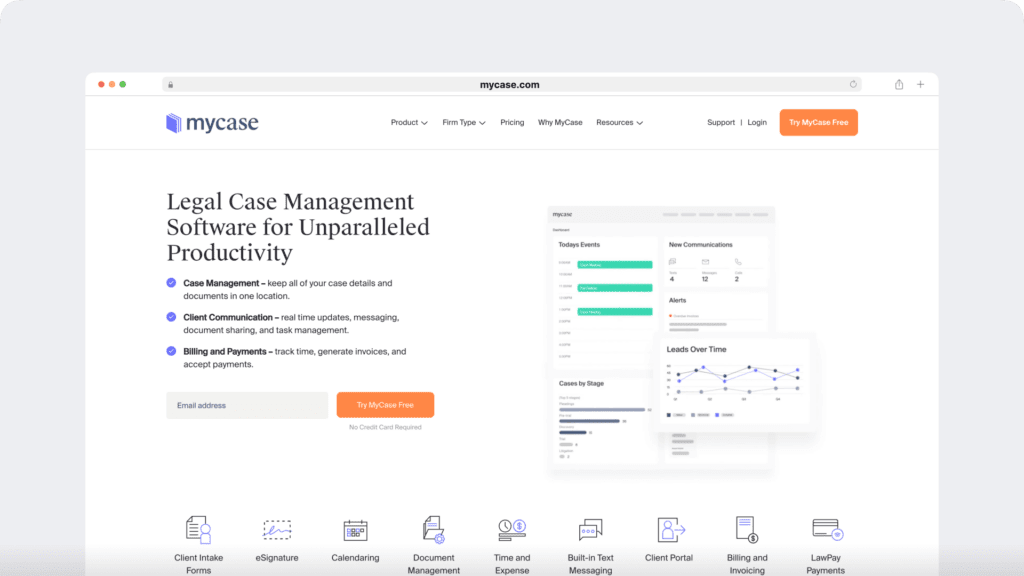Viewport: 1024px width, 576px height.
Task: Click the Email address input field
Action: [246, 405]
